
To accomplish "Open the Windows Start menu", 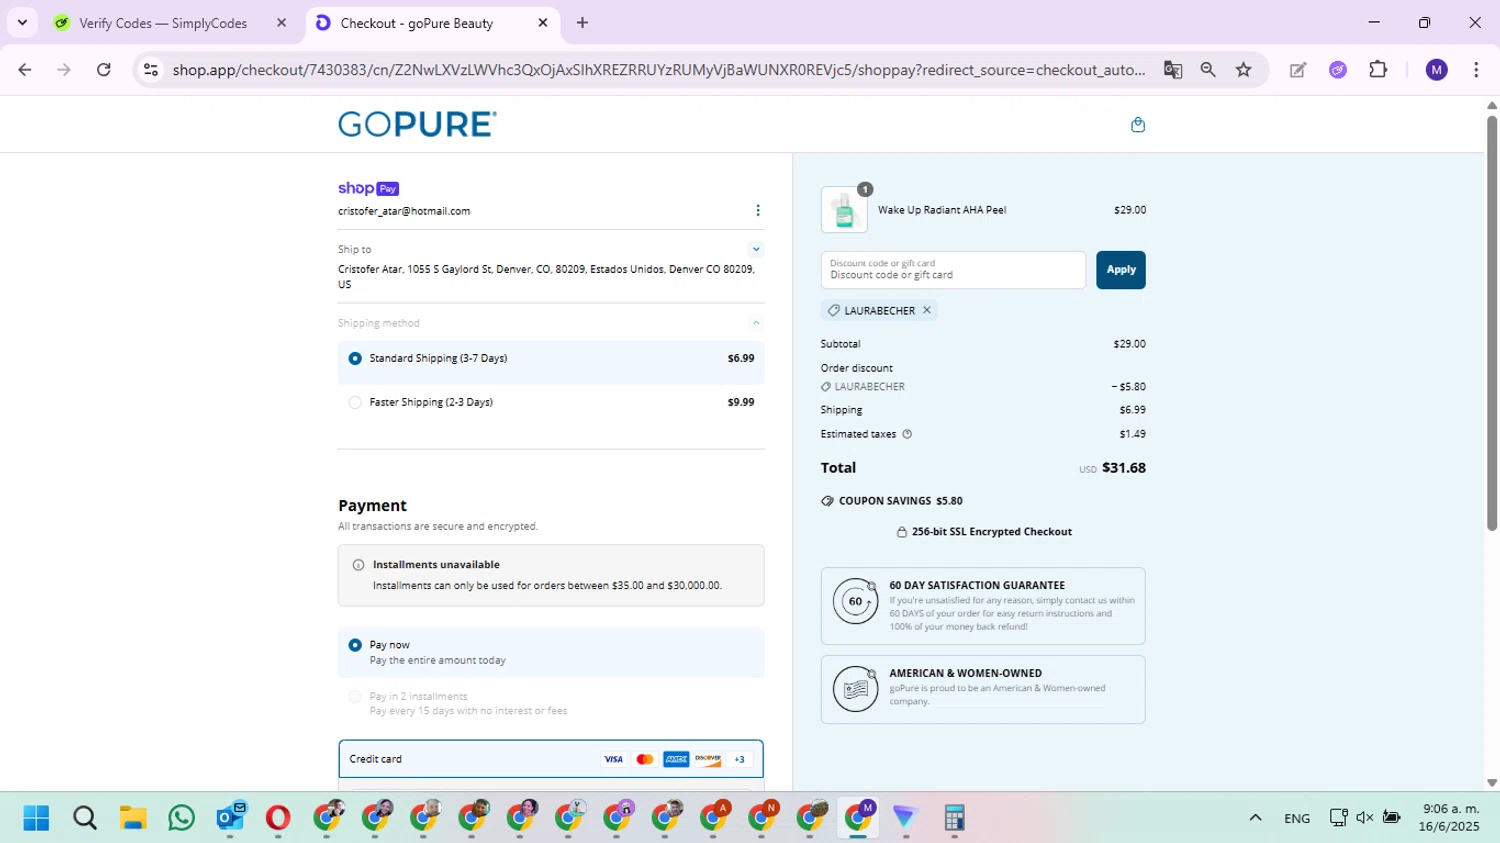I will 36,818.
